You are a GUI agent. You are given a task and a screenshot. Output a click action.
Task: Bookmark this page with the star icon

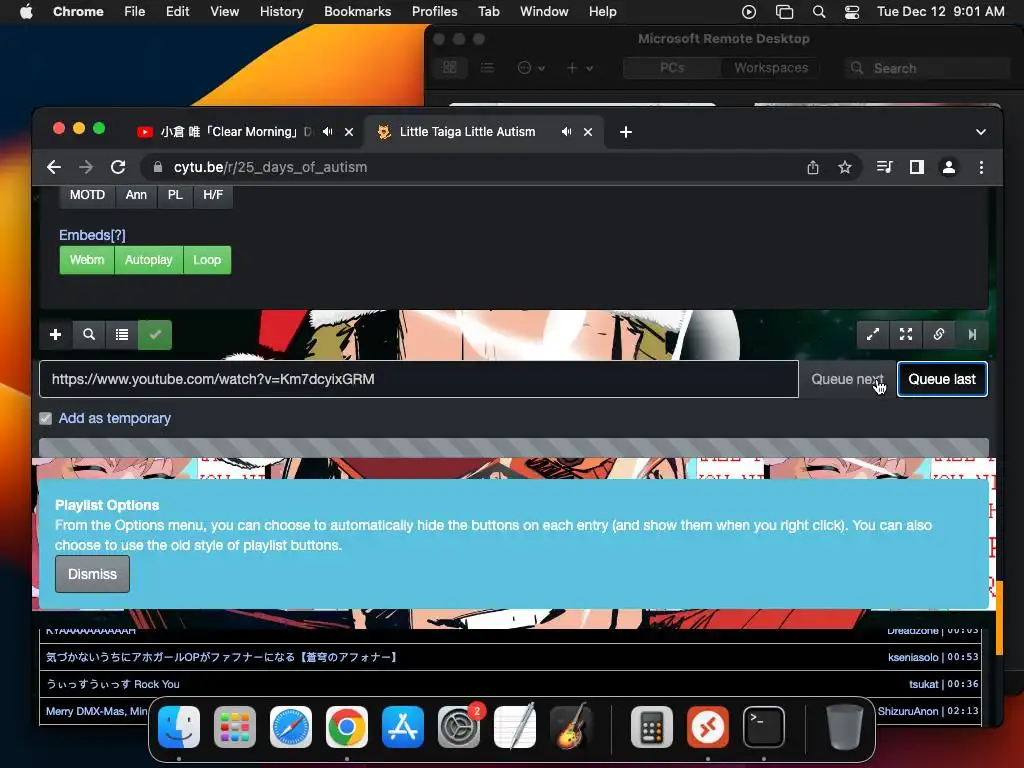tap(845, 168)
